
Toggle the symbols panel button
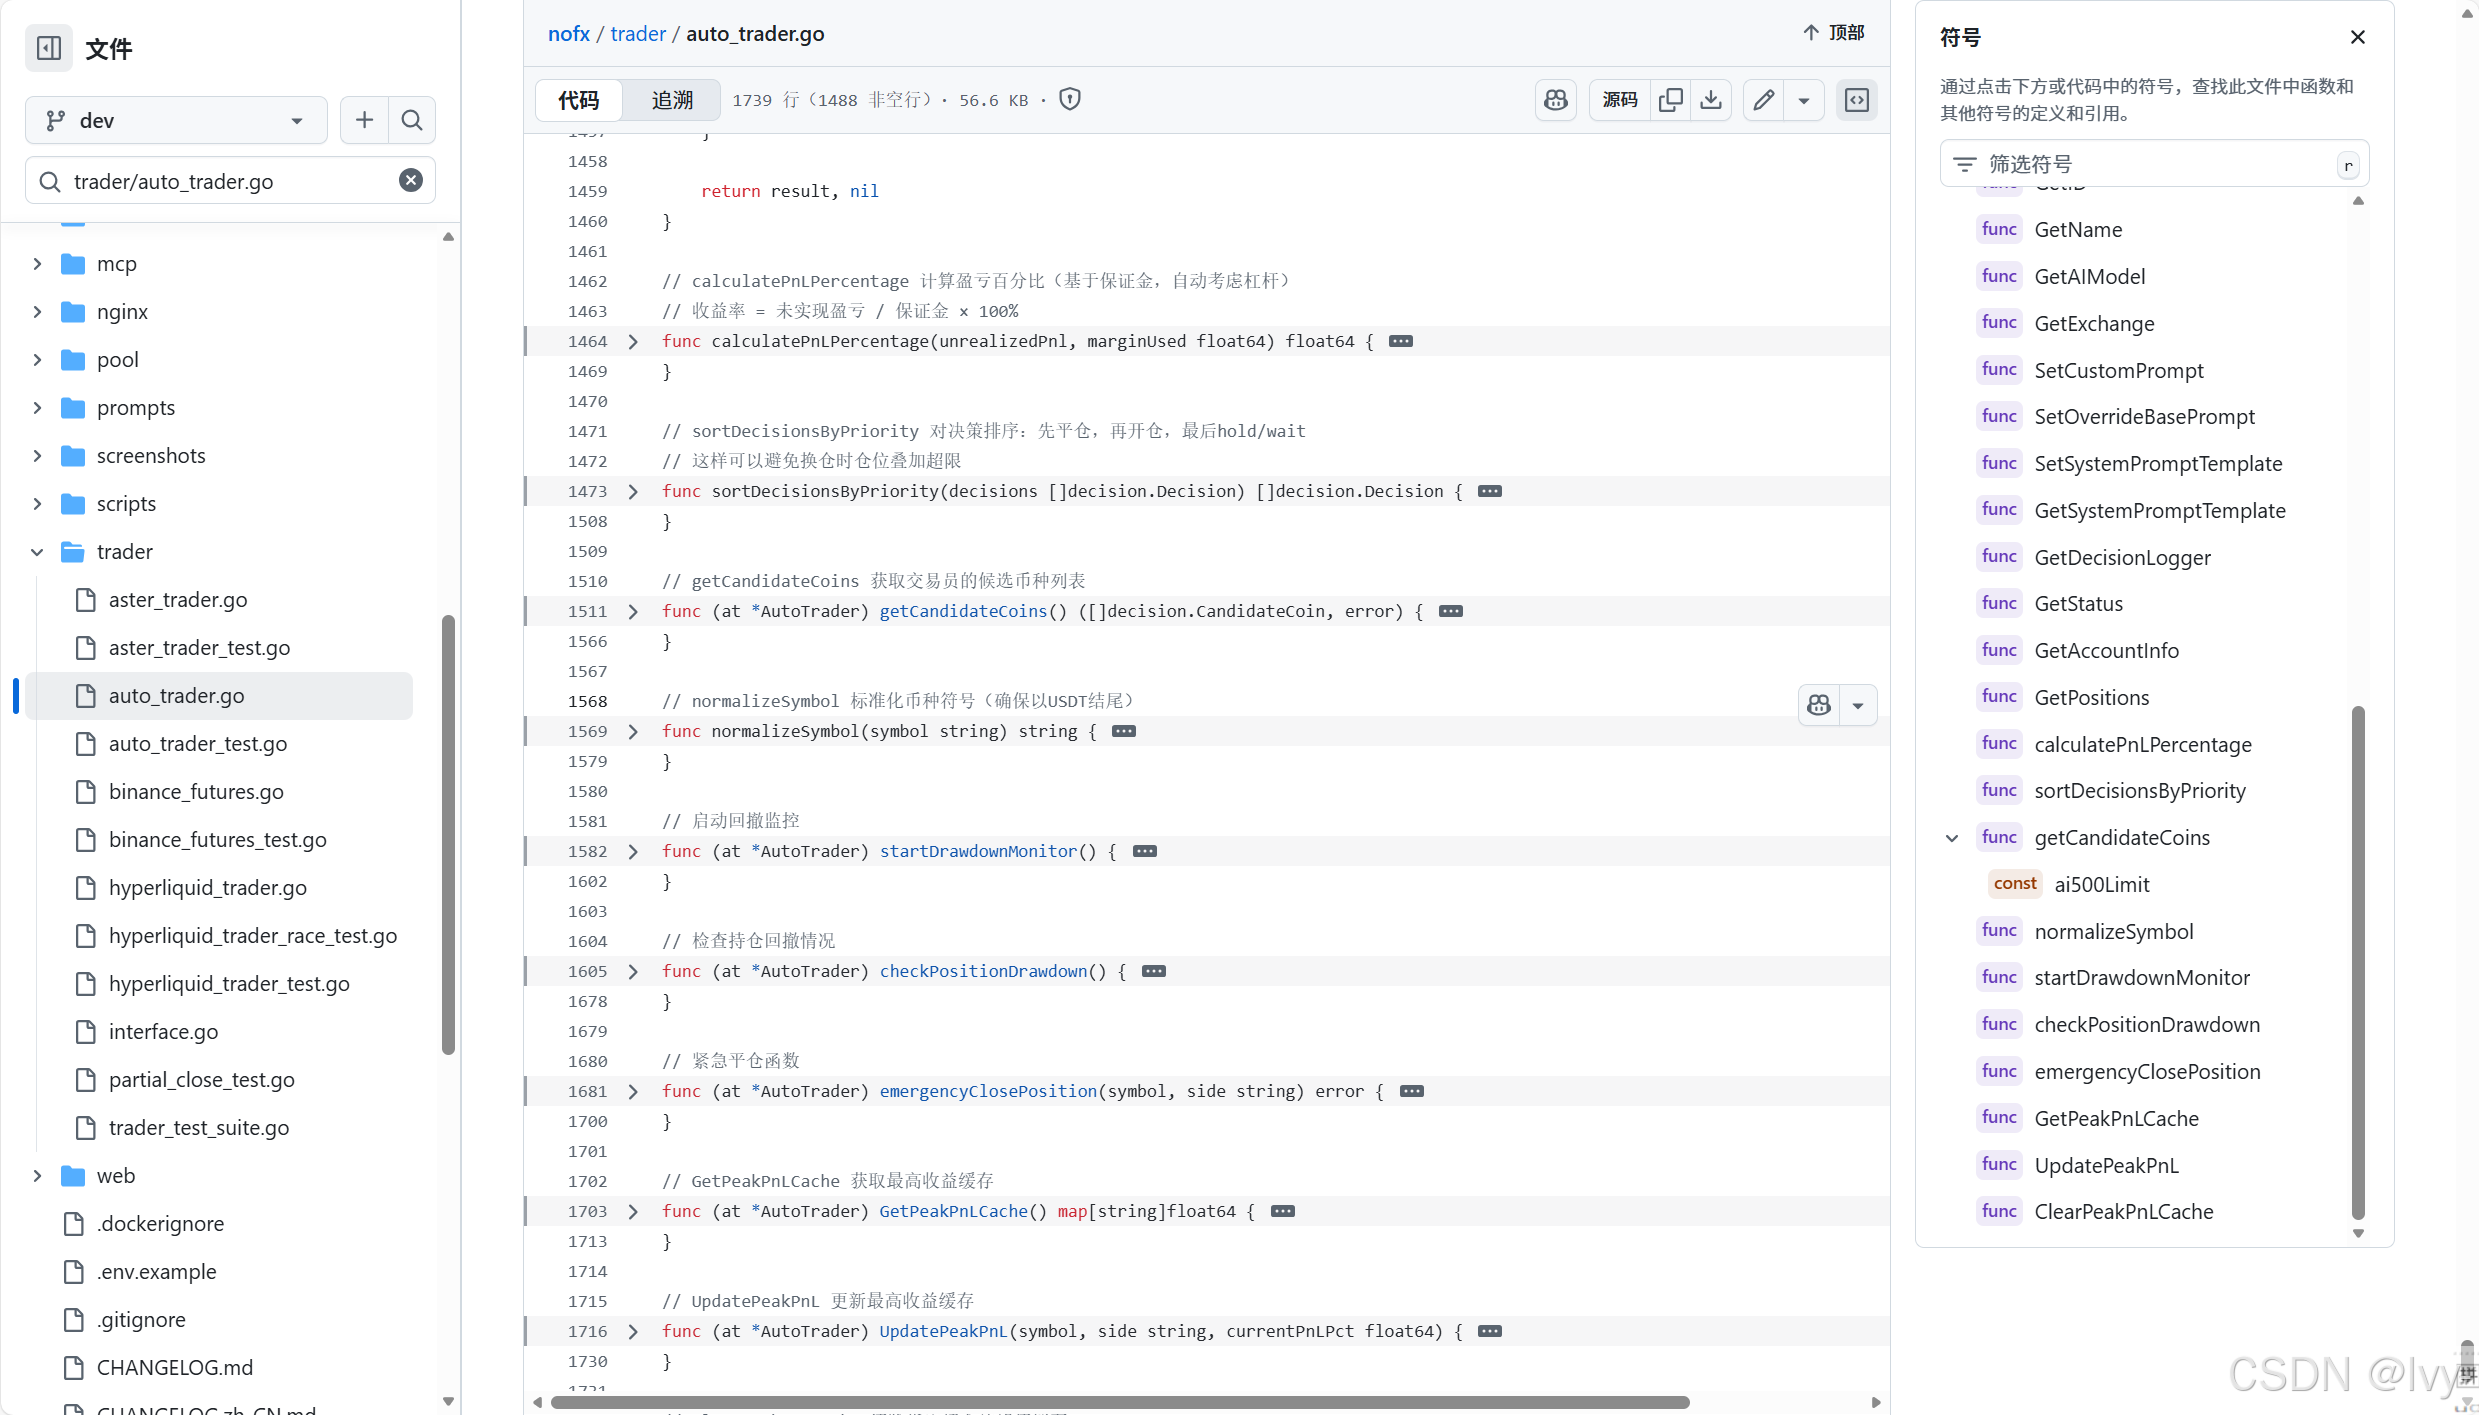click(1856, 100)
